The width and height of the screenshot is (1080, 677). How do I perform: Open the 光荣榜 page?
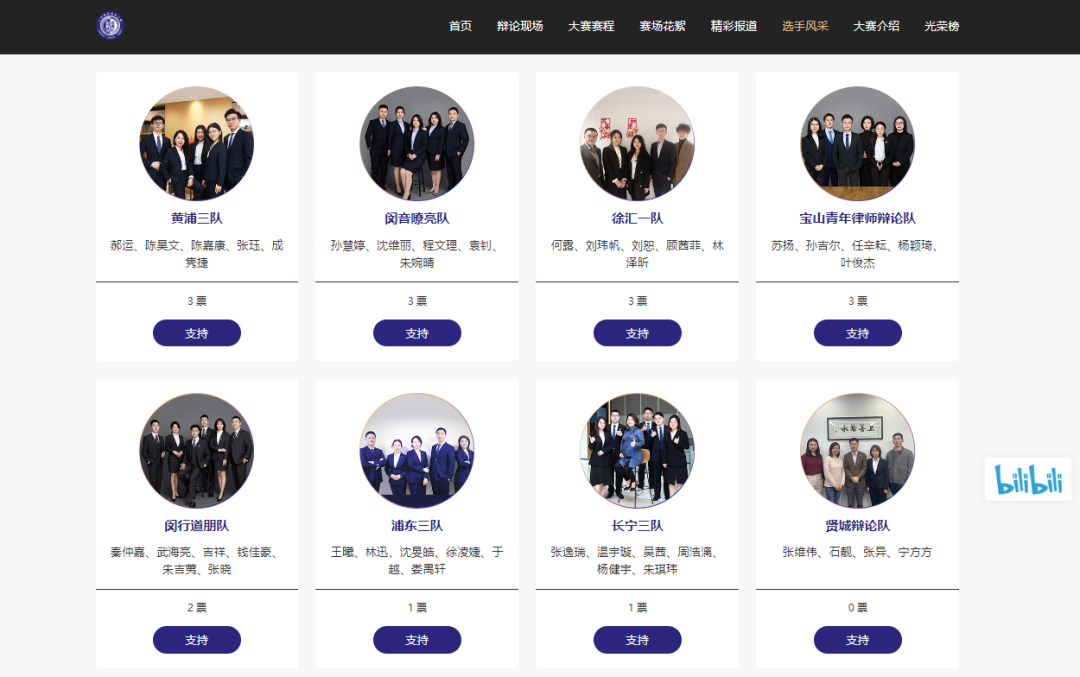(942, 26)
